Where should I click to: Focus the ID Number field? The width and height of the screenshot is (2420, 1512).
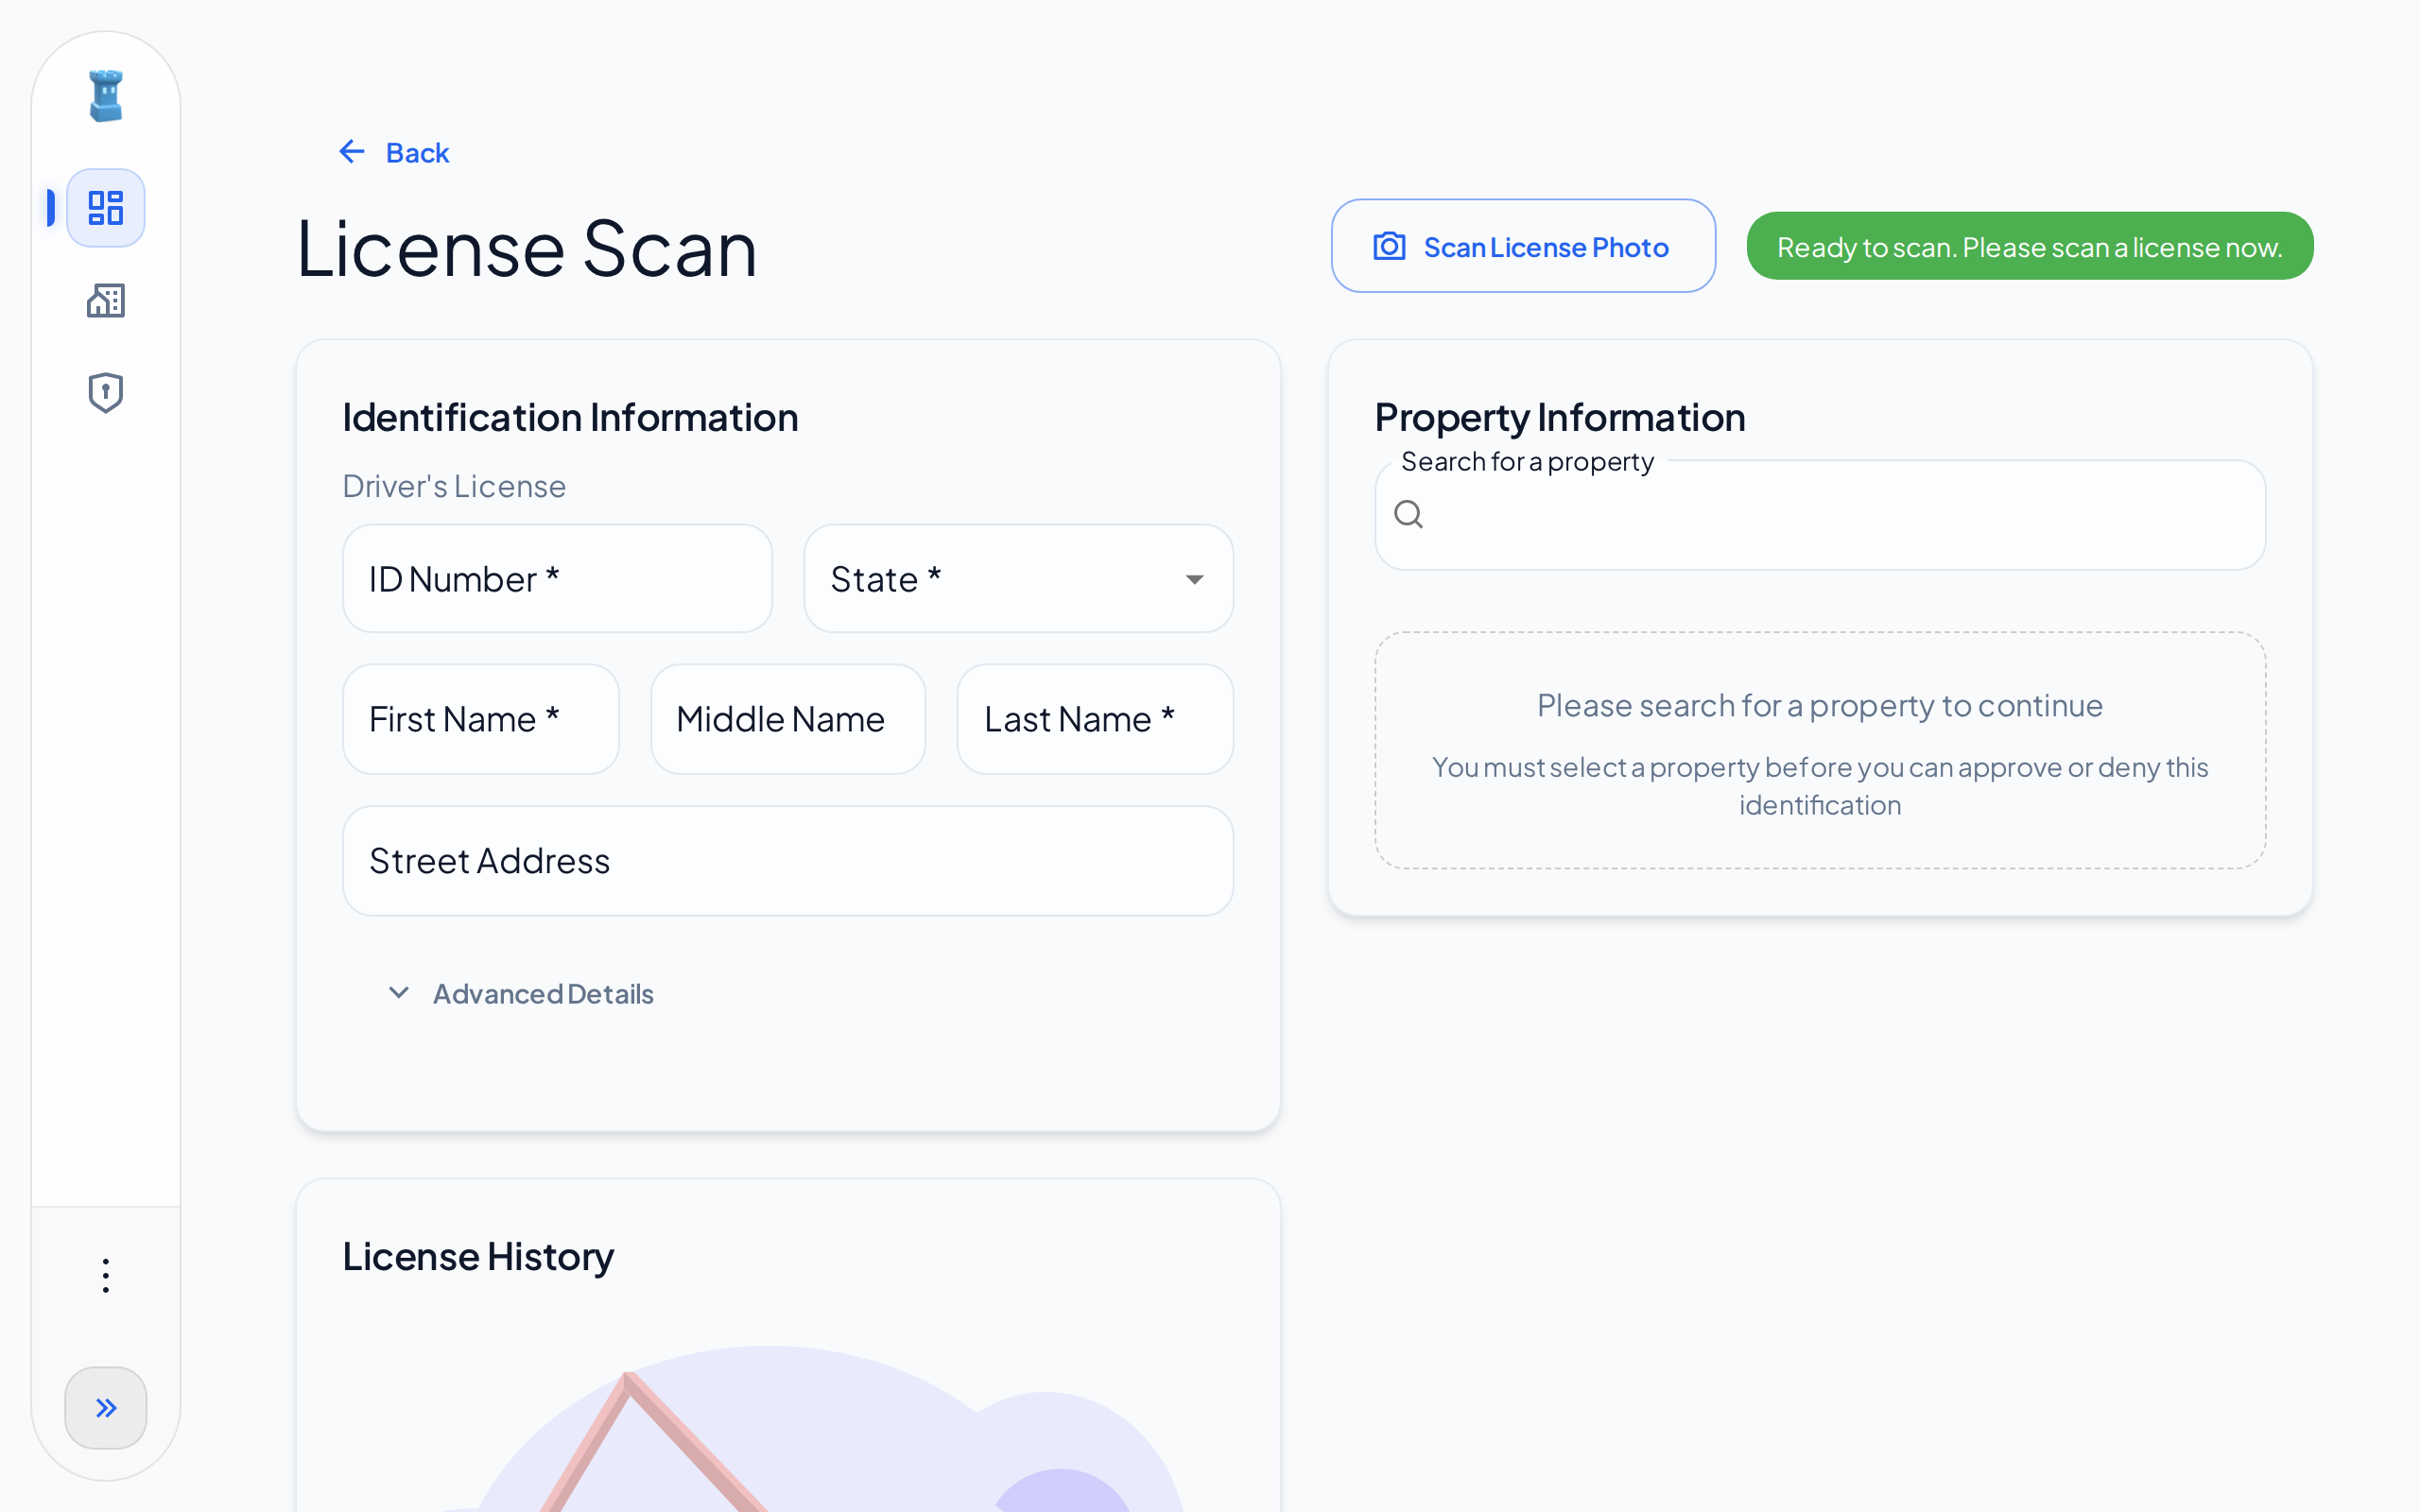pyautogui.click(x=557, y=579)
